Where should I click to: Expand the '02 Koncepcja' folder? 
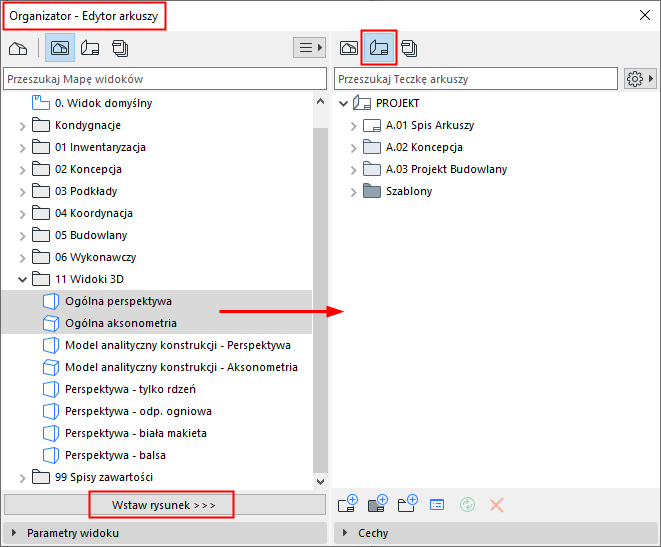(22, 169)
